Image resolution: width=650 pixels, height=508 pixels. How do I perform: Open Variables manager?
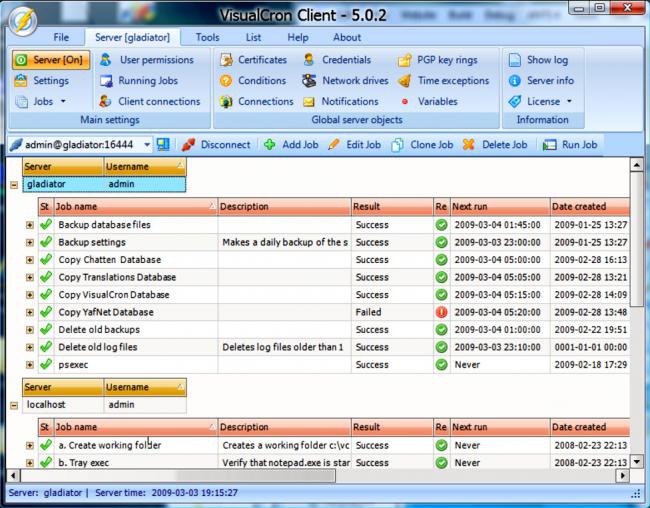click(x=429, y=101)
